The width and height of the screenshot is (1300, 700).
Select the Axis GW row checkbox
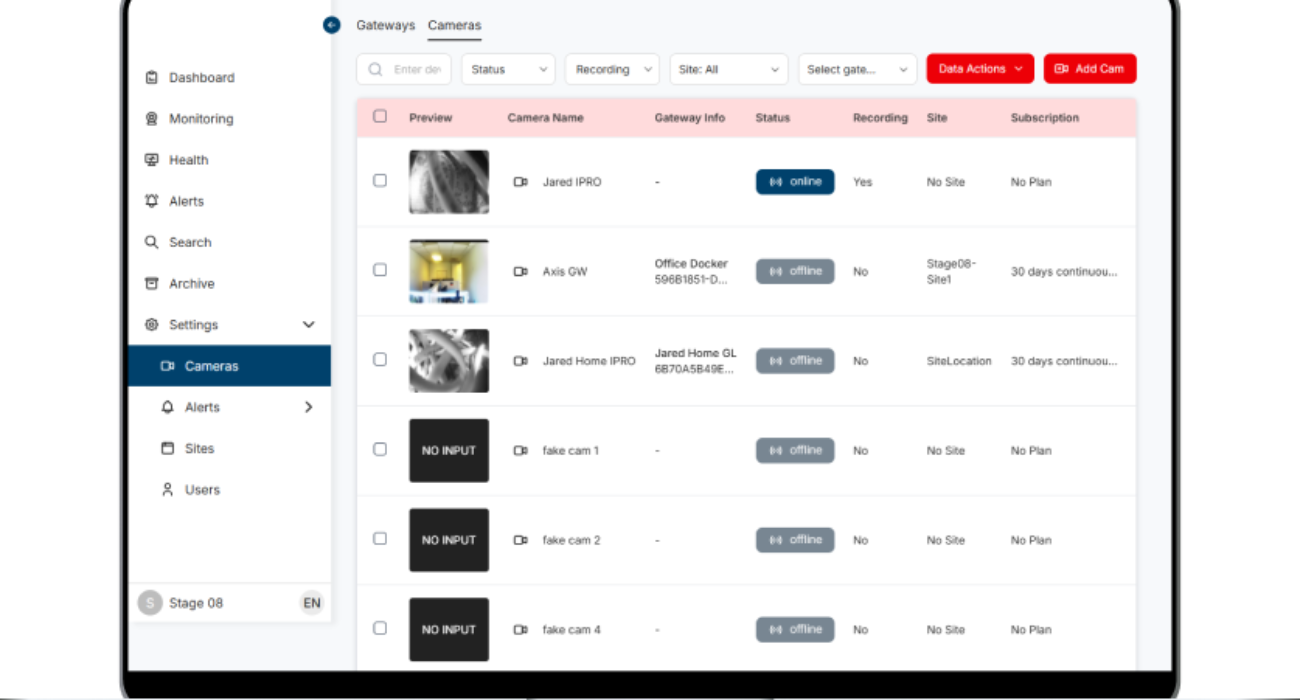(x=380, y=270)
